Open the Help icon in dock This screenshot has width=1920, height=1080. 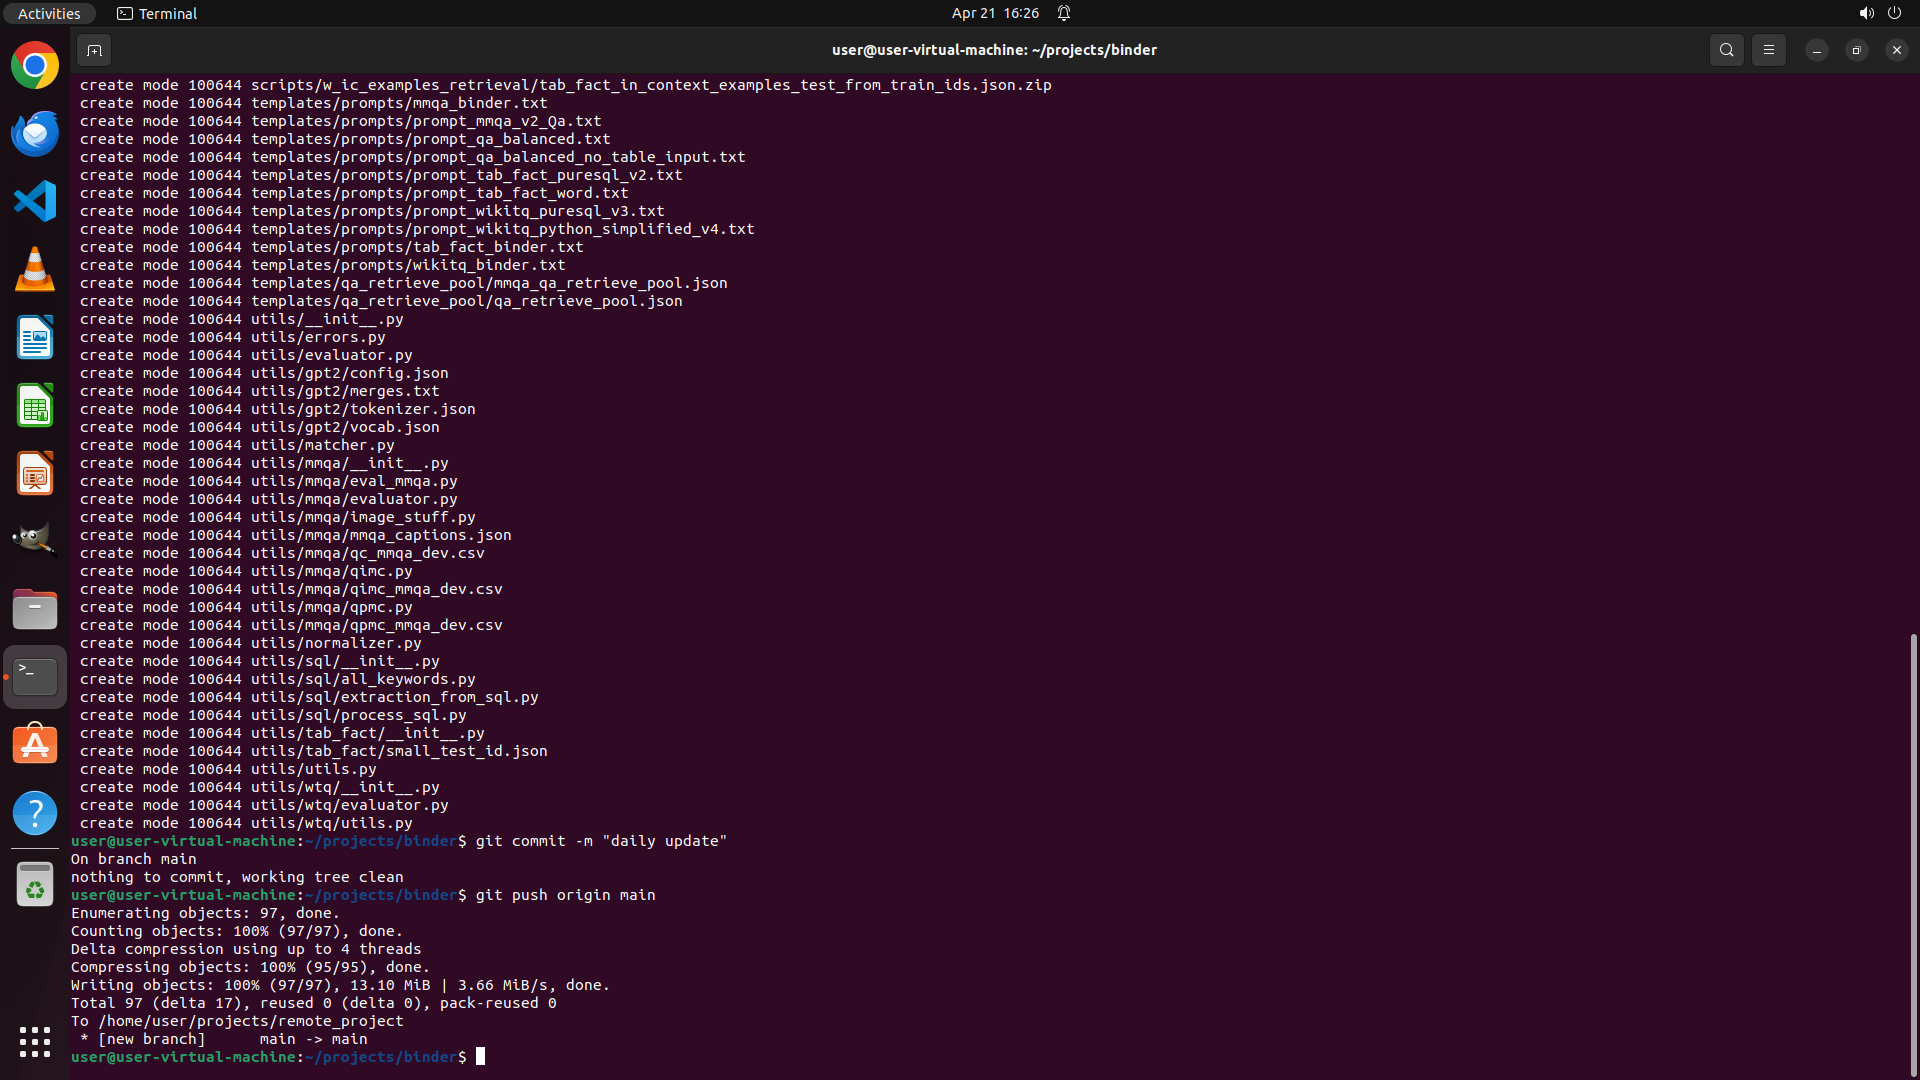(35, 813)
